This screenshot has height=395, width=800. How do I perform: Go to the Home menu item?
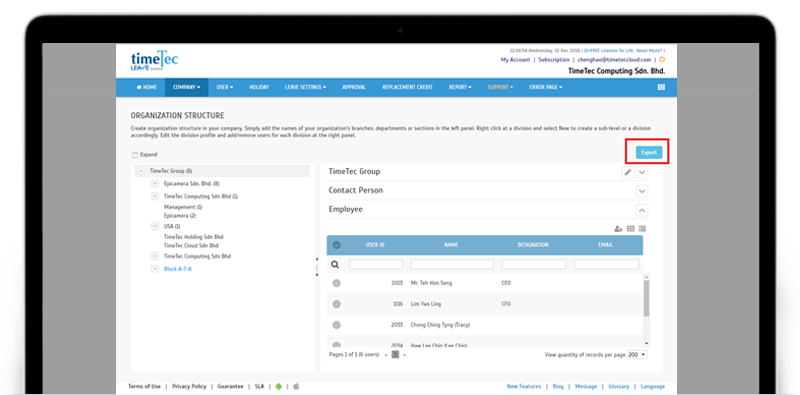(146, 87)
